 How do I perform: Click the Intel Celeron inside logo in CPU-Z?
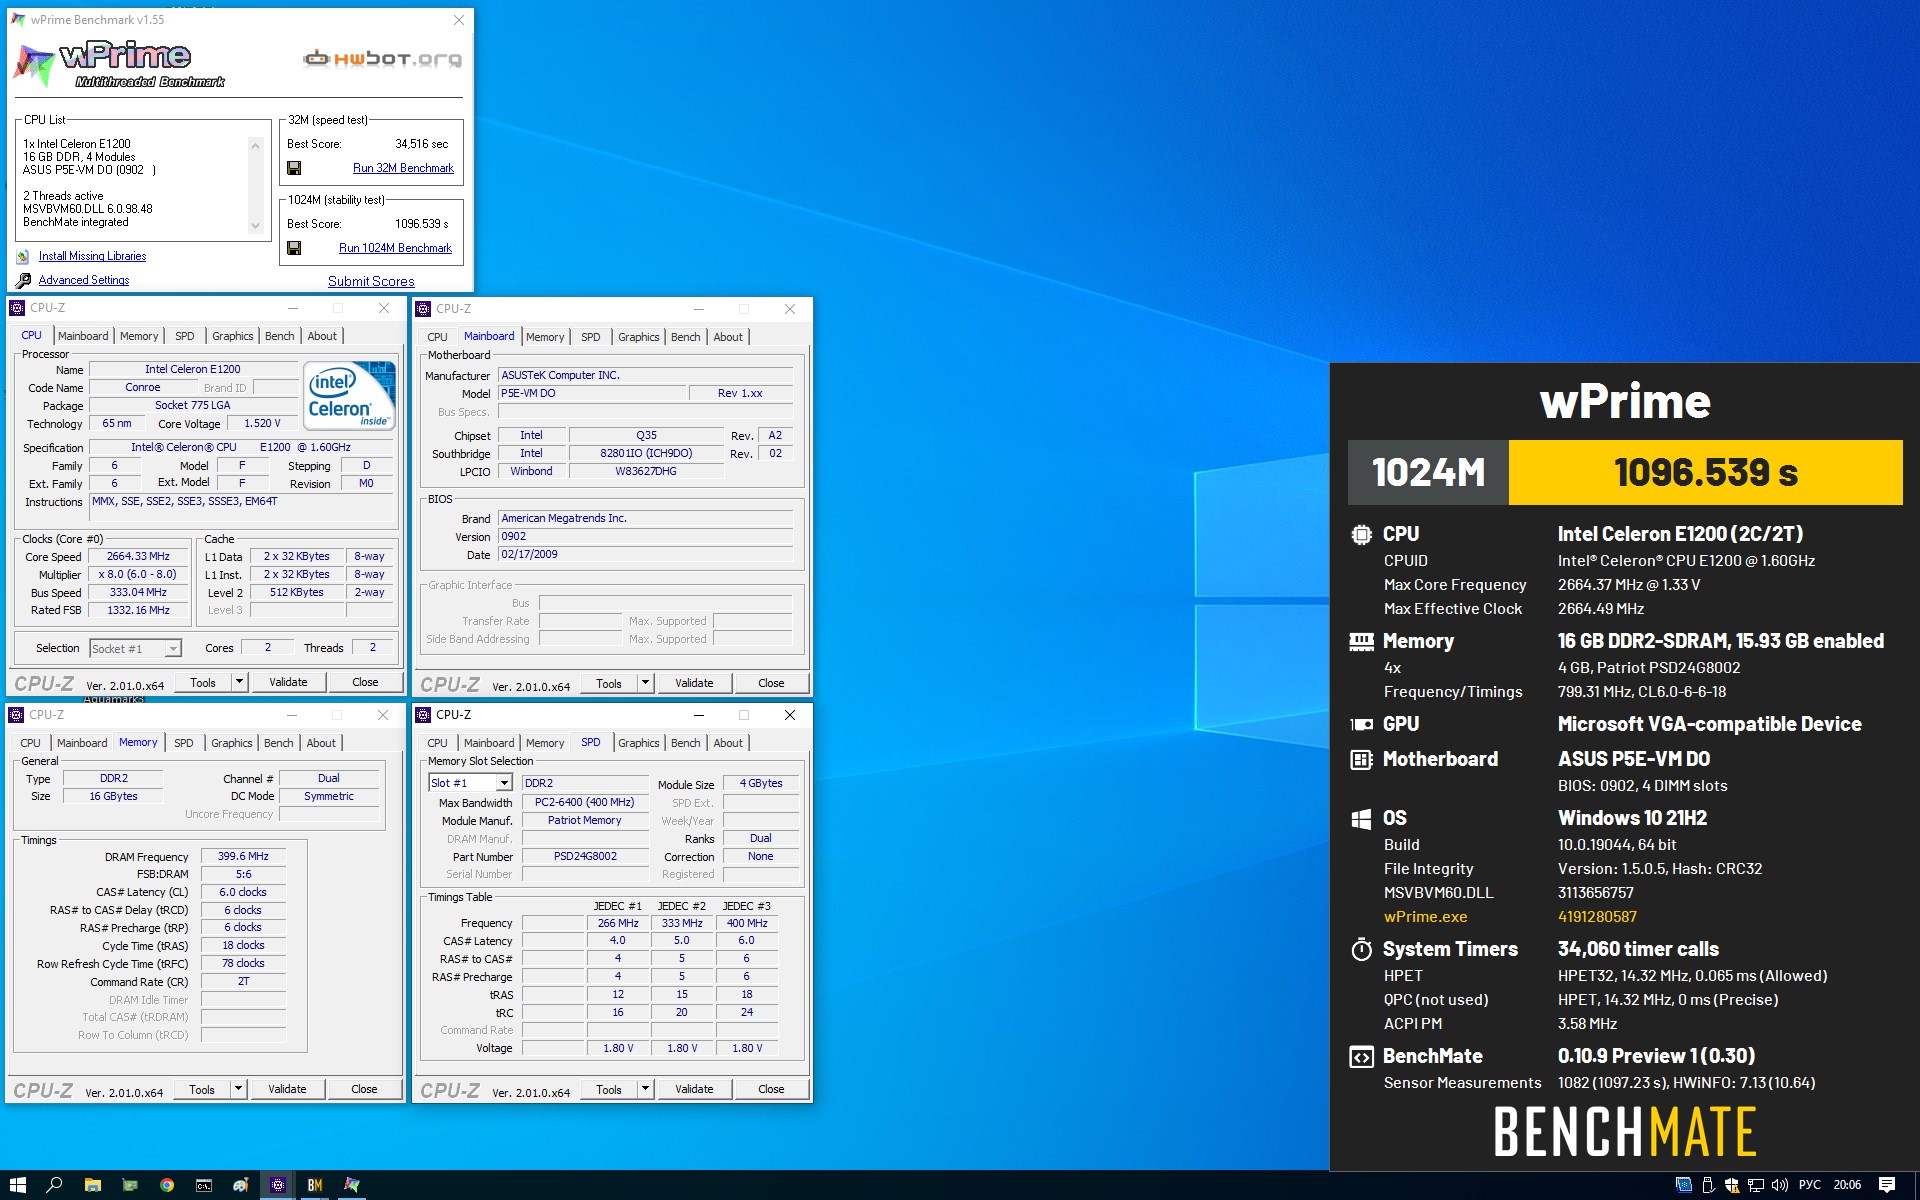349,396
